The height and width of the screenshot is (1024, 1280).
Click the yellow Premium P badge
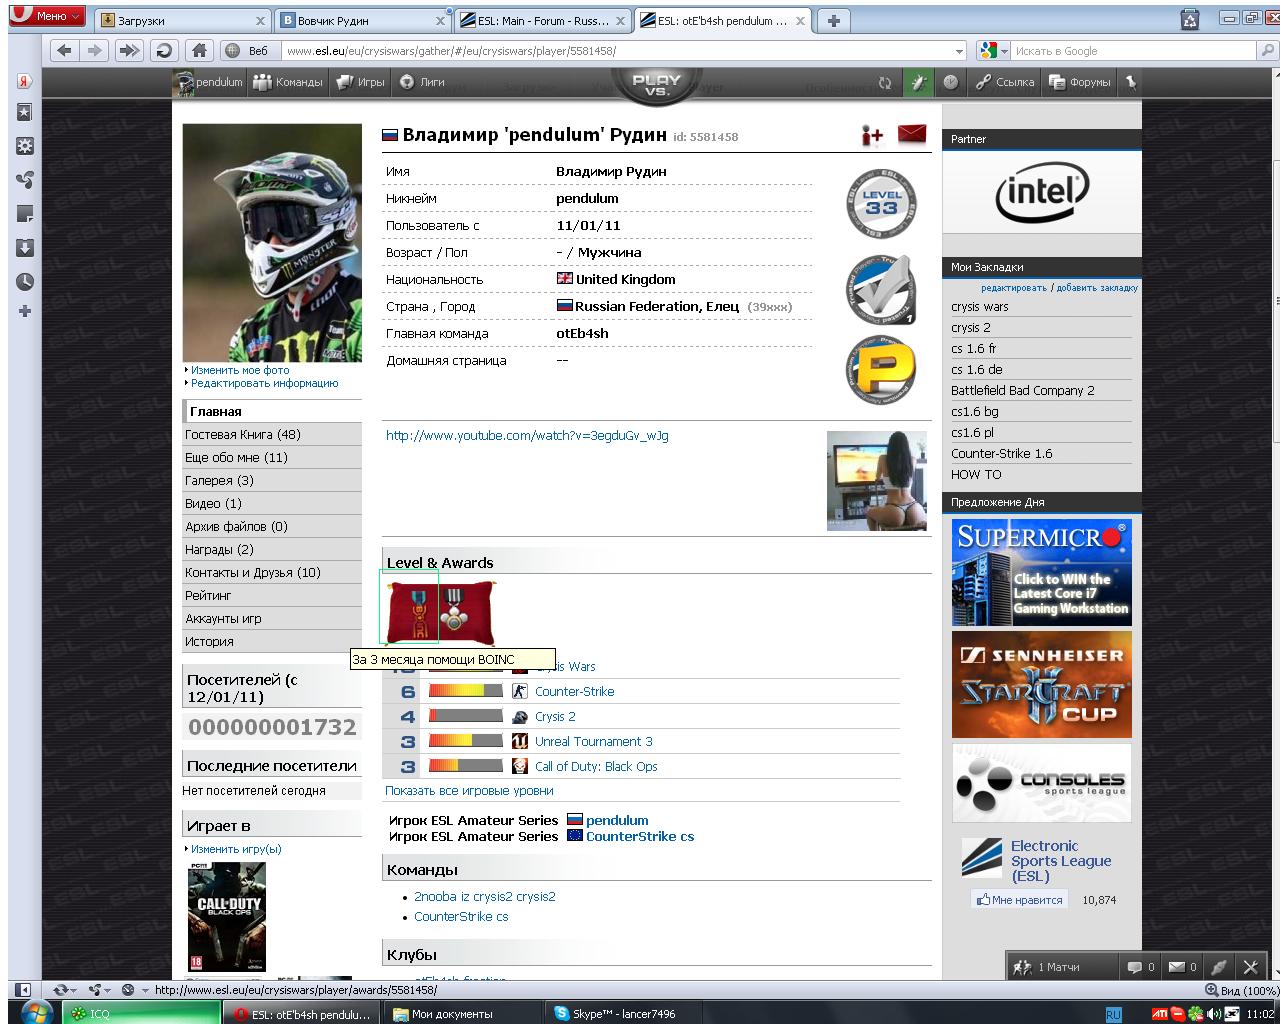pyautogui.click(x=880, y=369)
